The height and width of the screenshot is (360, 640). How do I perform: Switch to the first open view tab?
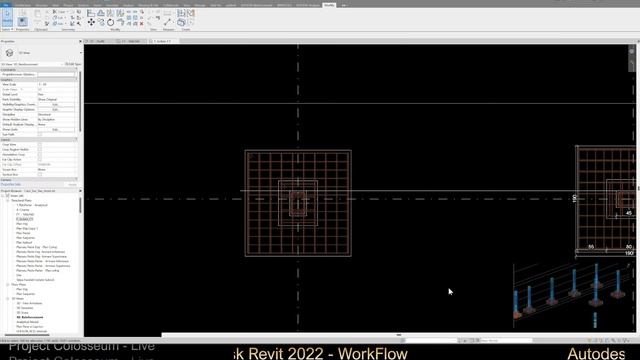pos(99,41)
